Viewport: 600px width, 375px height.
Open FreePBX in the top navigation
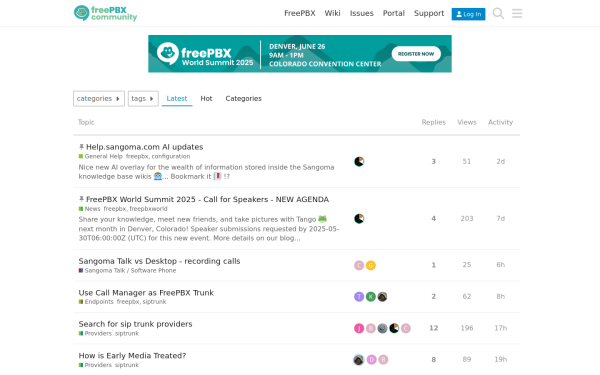coord(300,13)
